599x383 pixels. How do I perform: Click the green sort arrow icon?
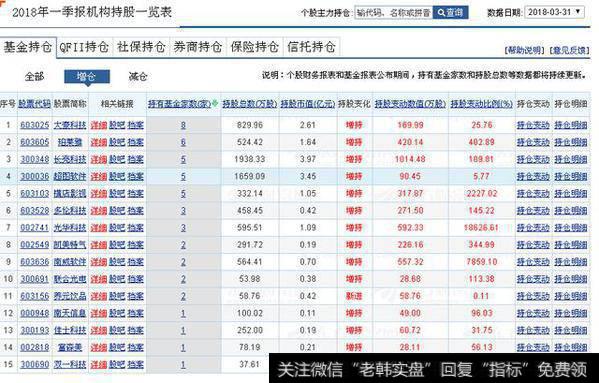pyautogui.click(x=215, y=103)
